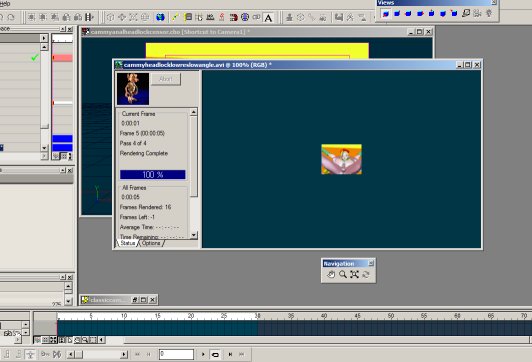The image size is (532, 362).
Task: Click the upper blue bar in left panel column
Action: (62, 138)
